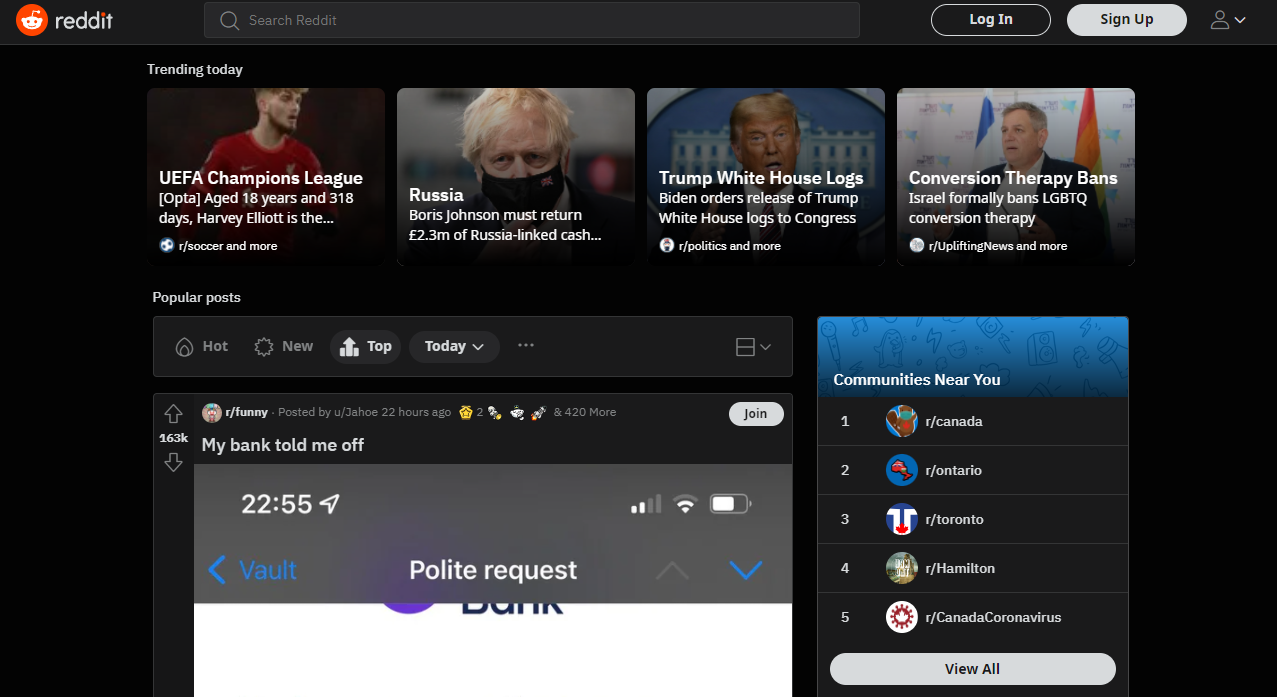Open the three-dots more sort options
Image resolution: width=1277 pixels, height=697 pixels.
pos(526,346)
